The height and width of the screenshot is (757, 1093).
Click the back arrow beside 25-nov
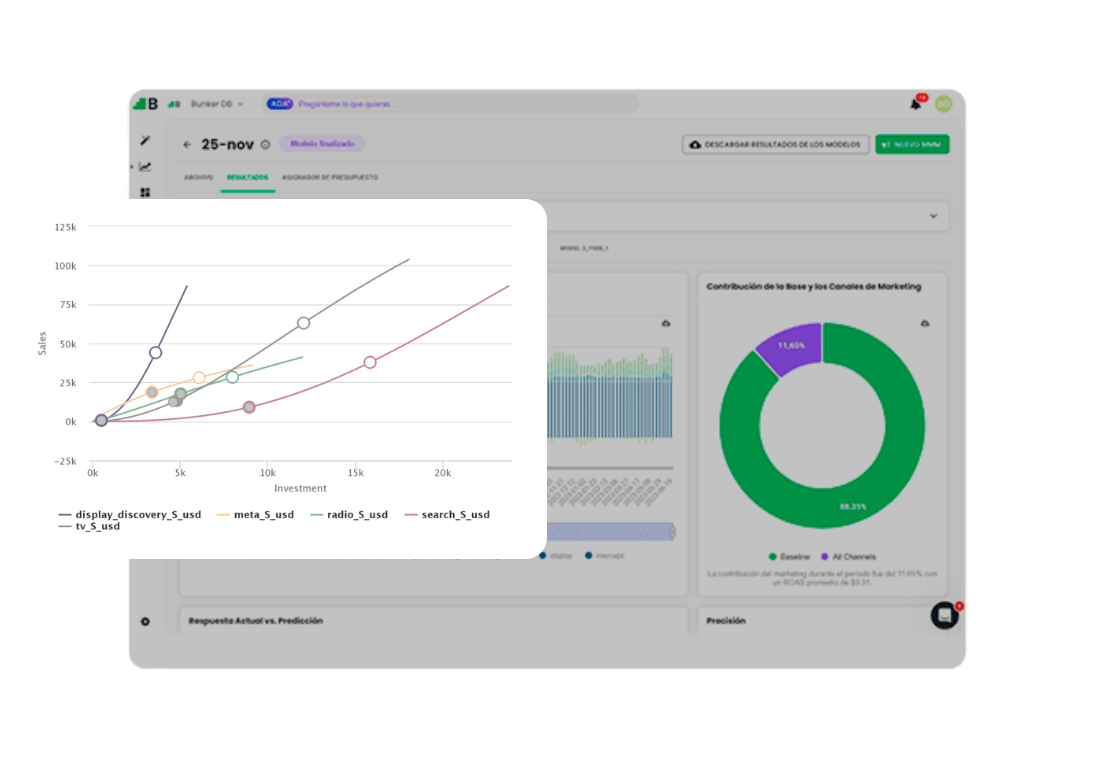[x=187, y=145]
